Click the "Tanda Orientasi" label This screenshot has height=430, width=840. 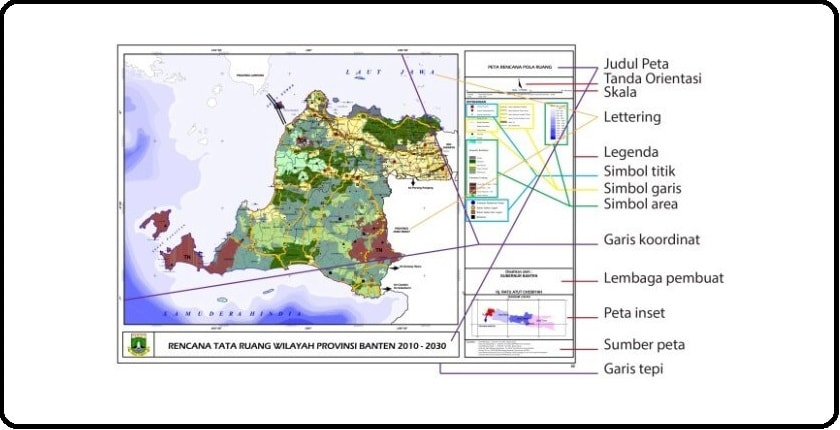click(653, 78)
